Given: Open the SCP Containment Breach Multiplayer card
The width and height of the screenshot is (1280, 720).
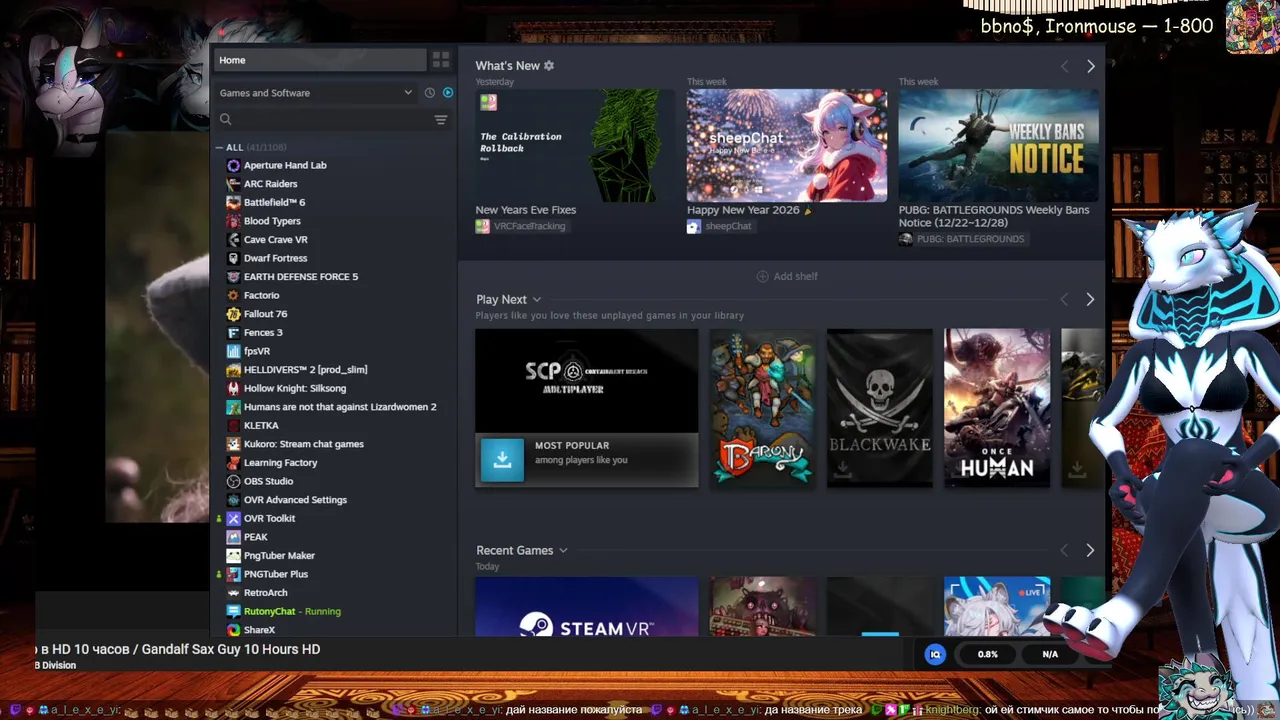Looking at the screenshot, I should 587,408.
